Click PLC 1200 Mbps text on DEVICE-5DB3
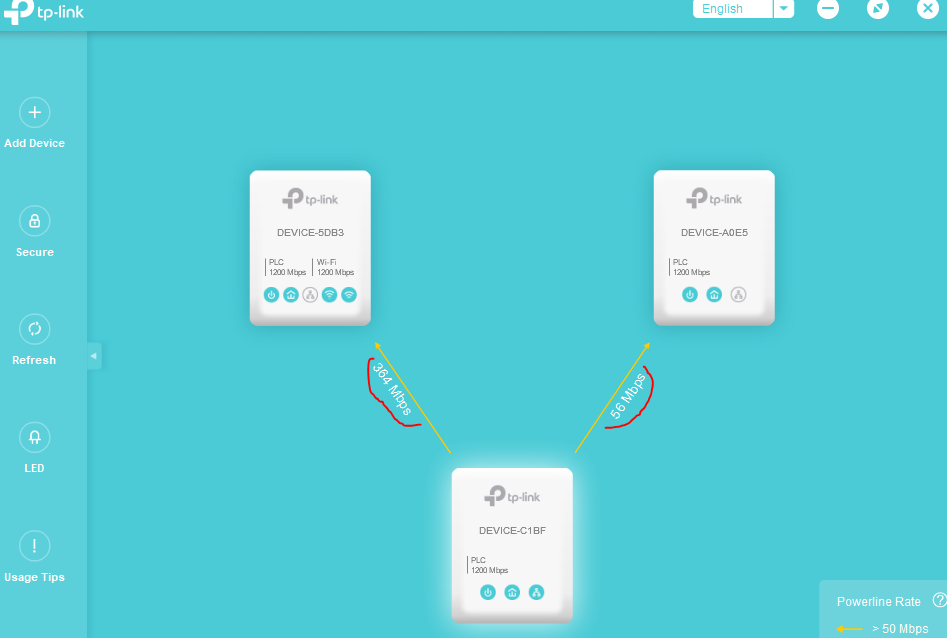Viewport: 947px width, 638px height. 287,267
